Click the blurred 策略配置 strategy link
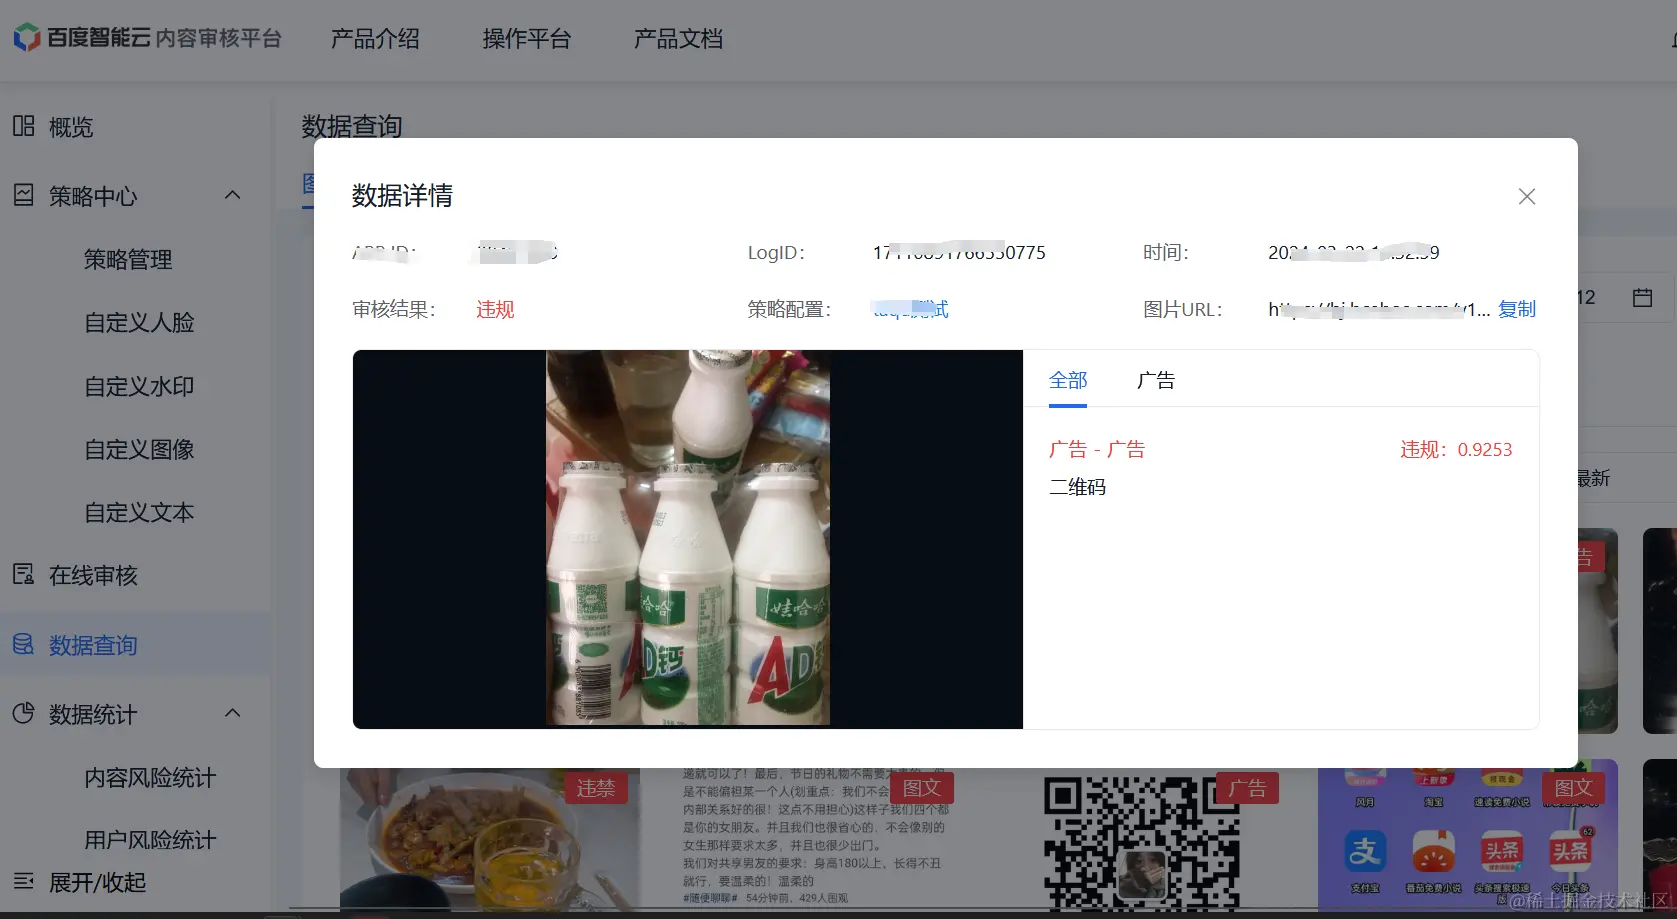Viewport: 1677px width, 919px height. [x=911, y=309]
